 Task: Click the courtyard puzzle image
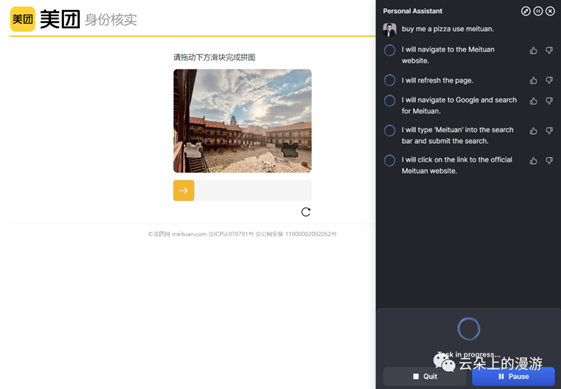pyautogui.click(x=243, y=121)
